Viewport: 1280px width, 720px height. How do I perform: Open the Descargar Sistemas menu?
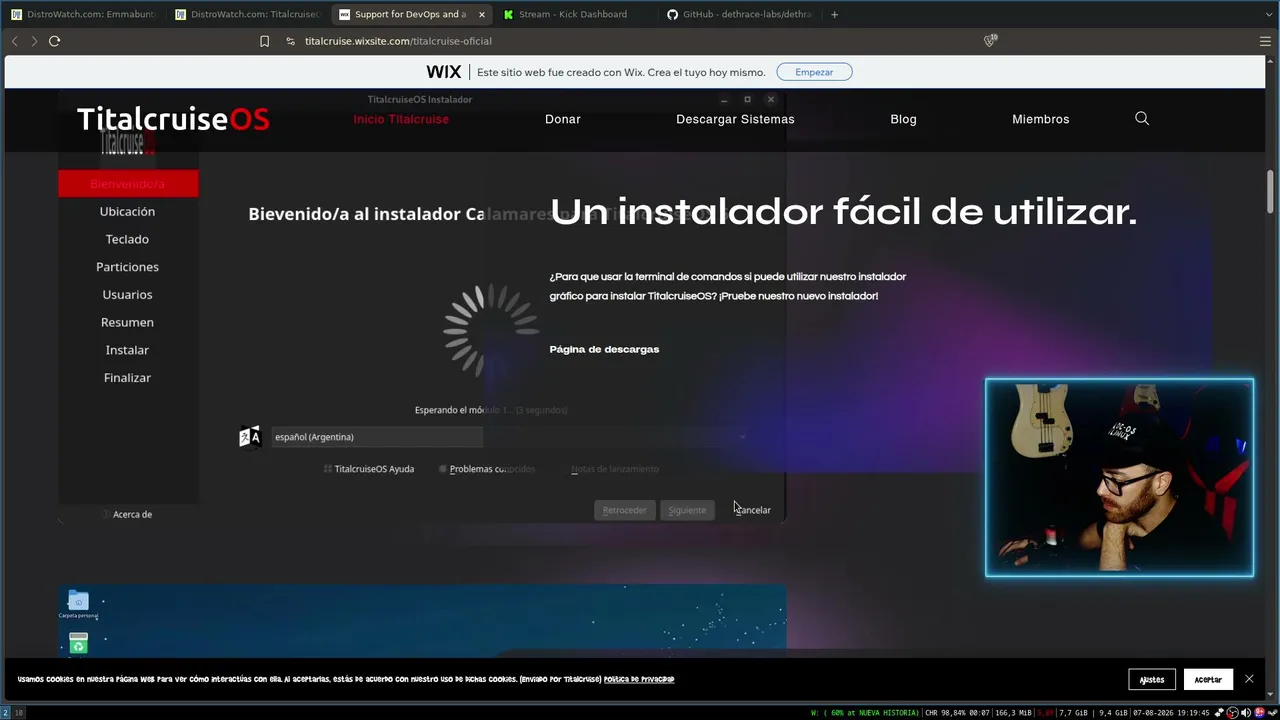(x=735, y=119)
